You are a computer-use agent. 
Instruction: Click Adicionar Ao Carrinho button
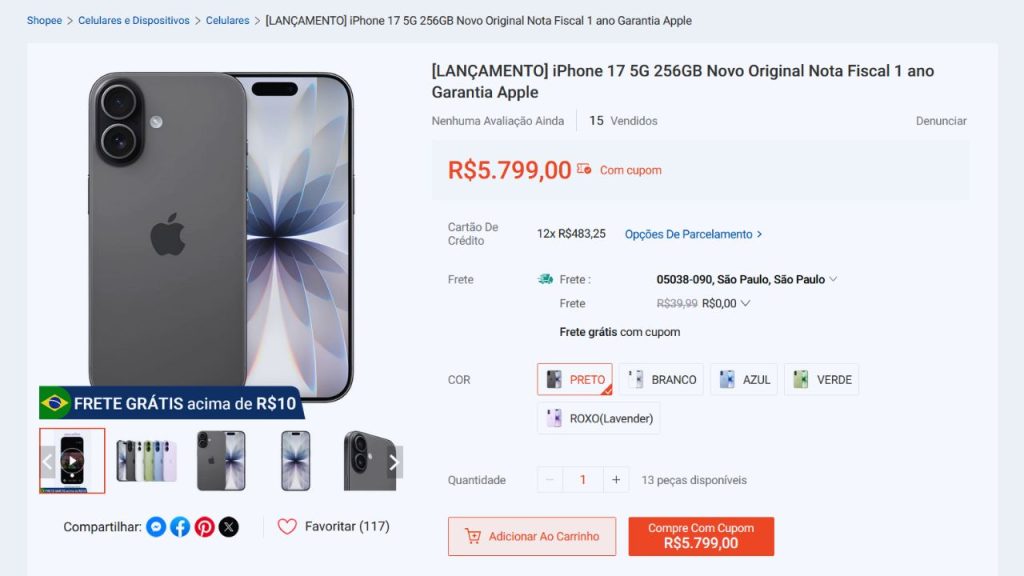pyautogui.click(x=532, y=537)
